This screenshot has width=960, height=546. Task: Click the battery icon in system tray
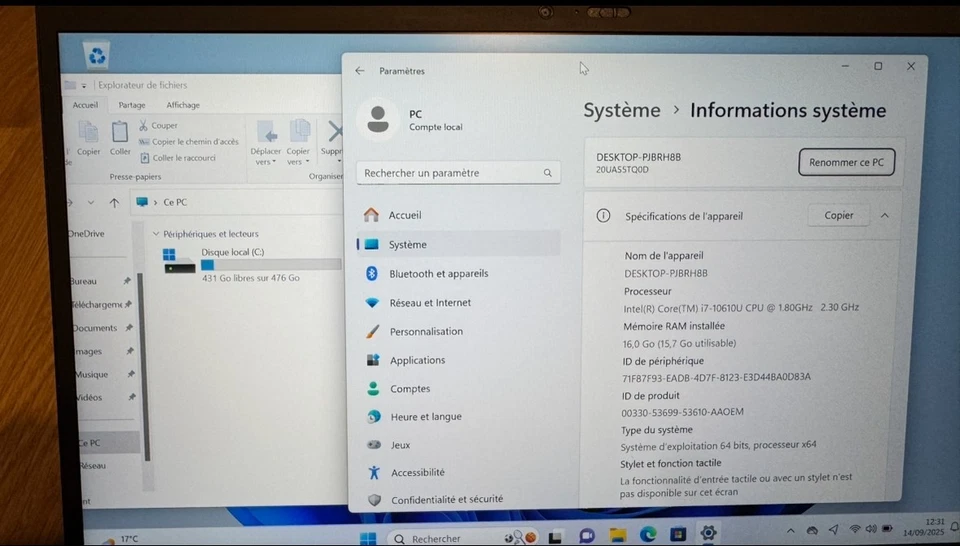[887, 528]
